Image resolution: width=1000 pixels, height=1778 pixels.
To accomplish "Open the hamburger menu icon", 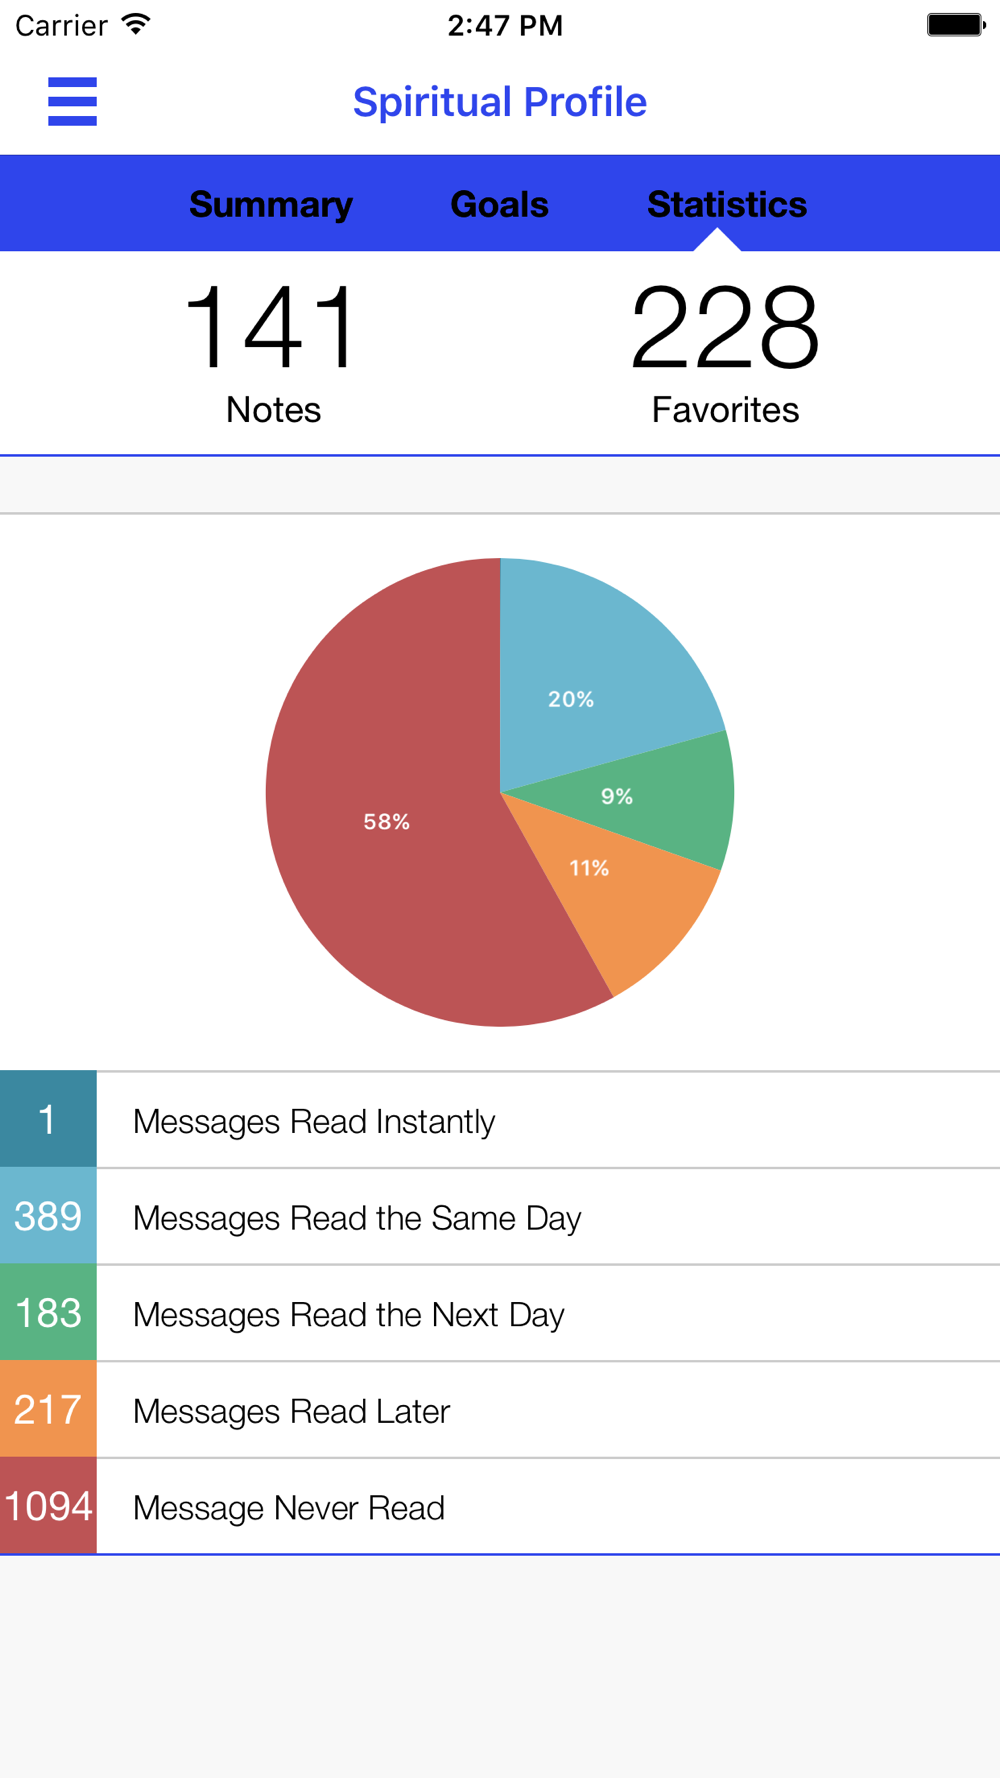I will tap(72, 101).
